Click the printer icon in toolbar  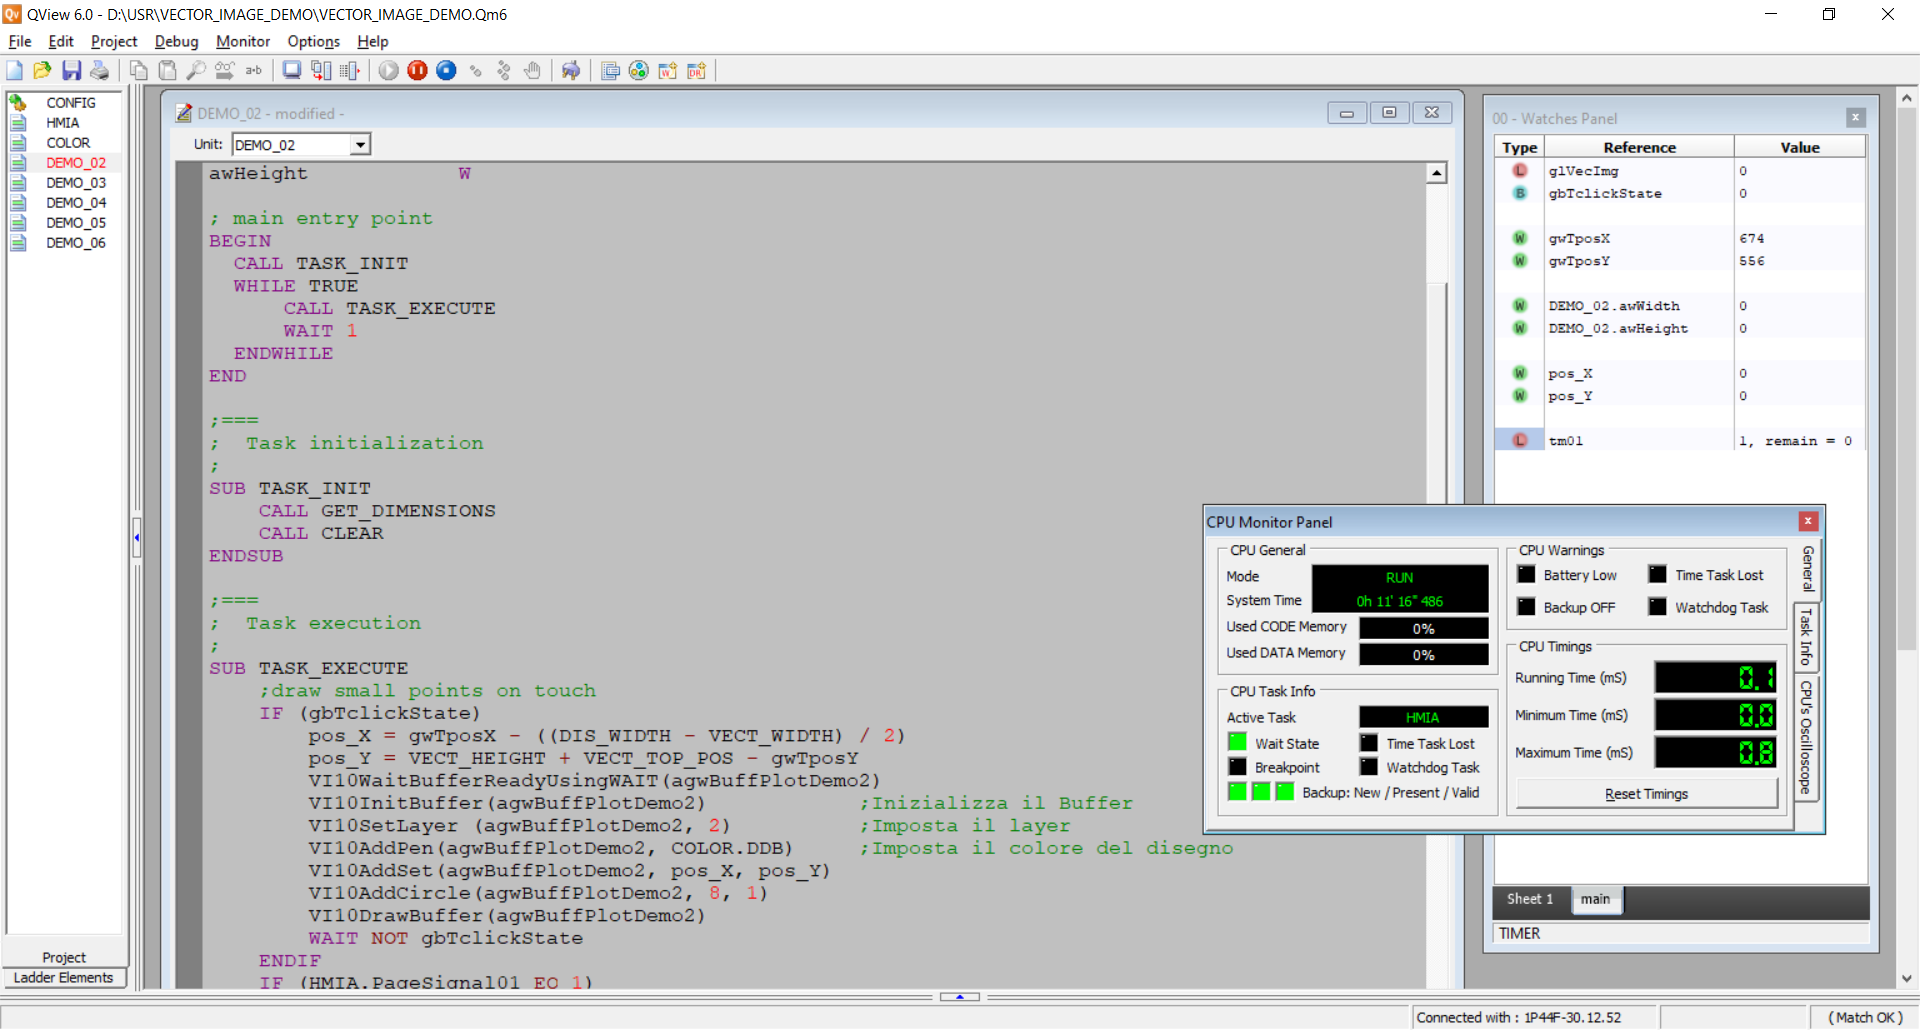(100, 70)
